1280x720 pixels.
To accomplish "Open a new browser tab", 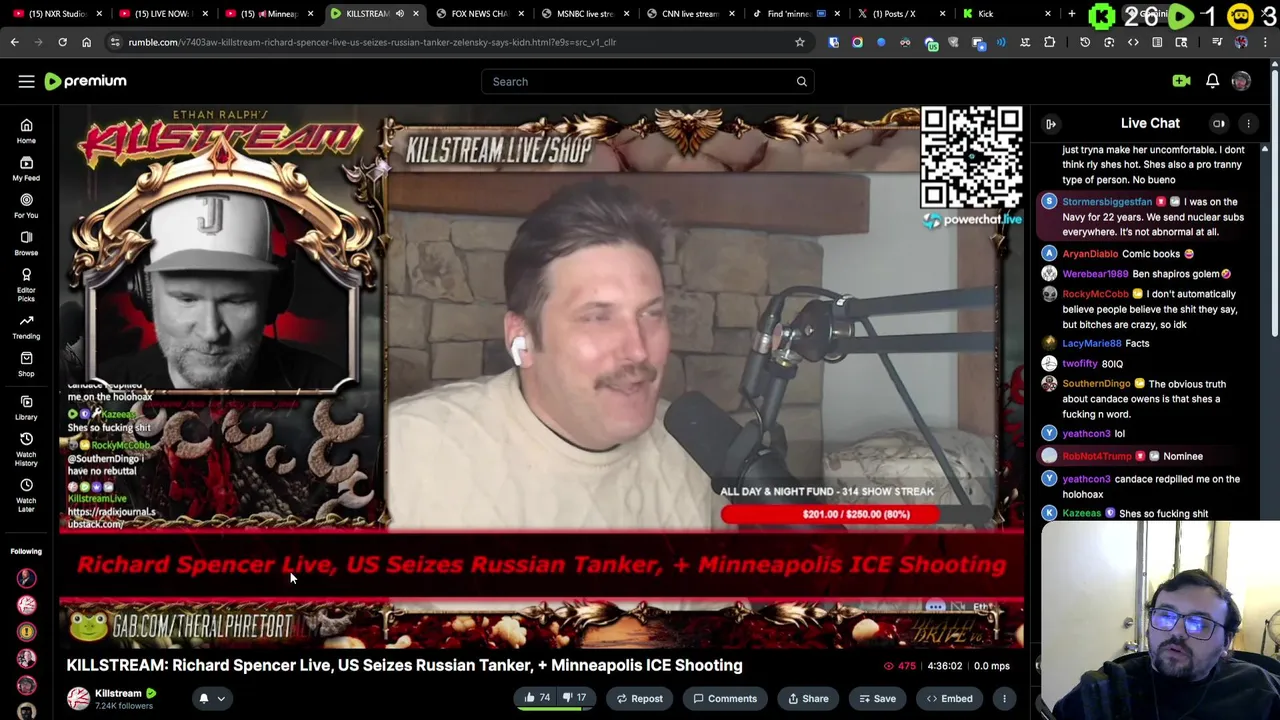I will [x=1071, y=14].
